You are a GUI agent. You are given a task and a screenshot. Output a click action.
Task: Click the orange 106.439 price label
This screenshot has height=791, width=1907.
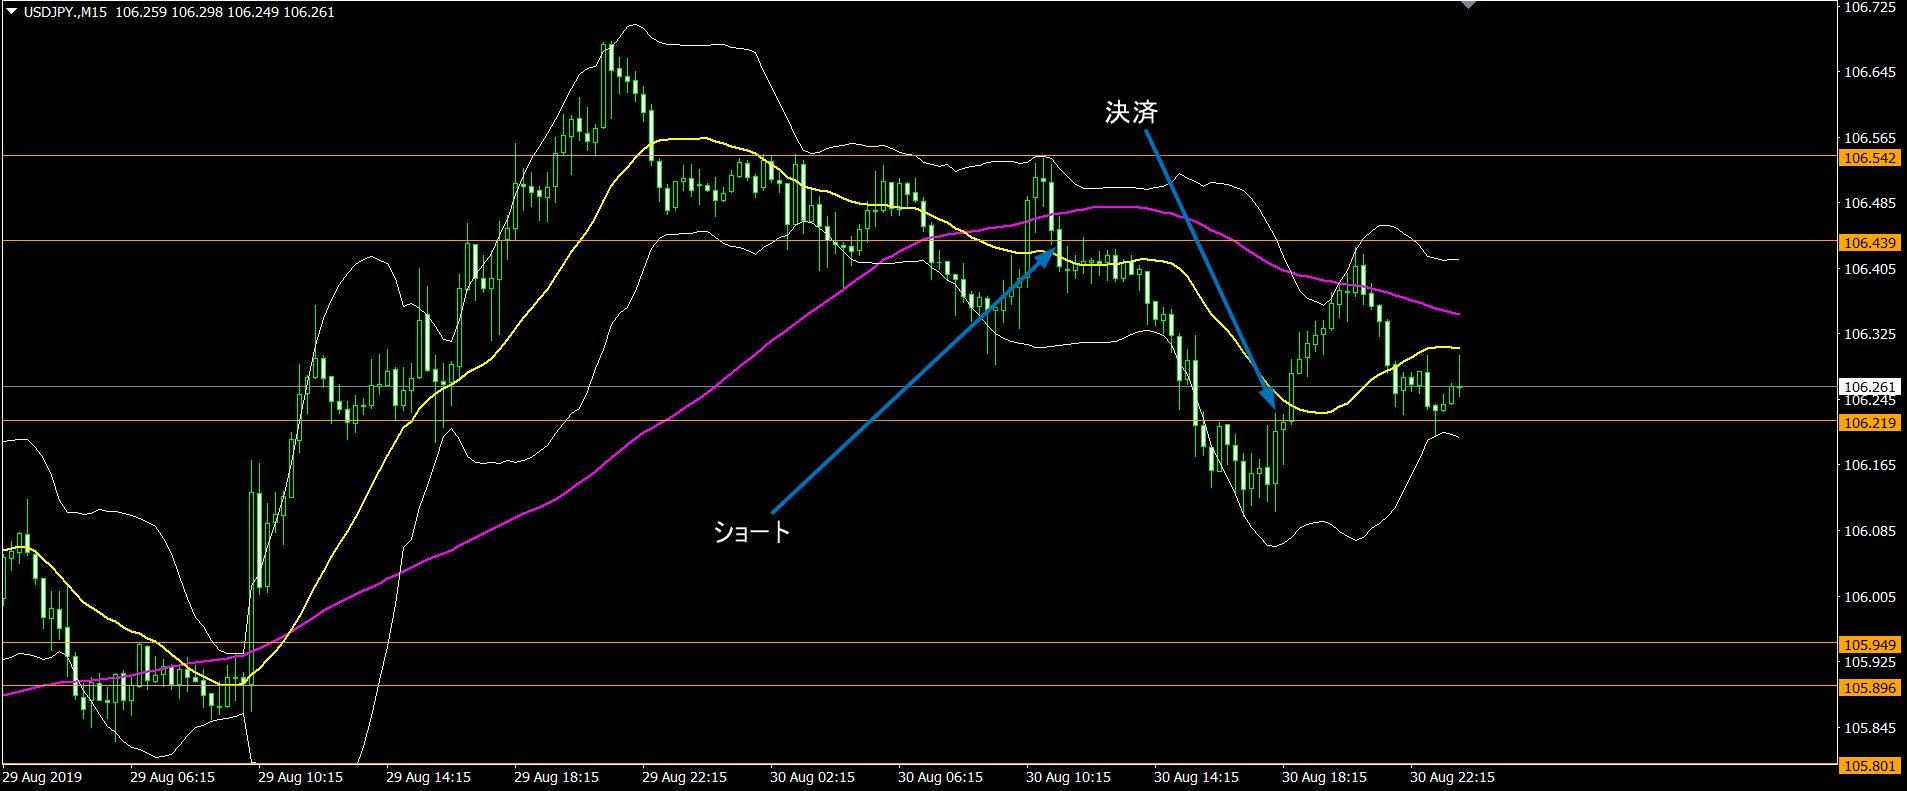tap(1869, 243)
